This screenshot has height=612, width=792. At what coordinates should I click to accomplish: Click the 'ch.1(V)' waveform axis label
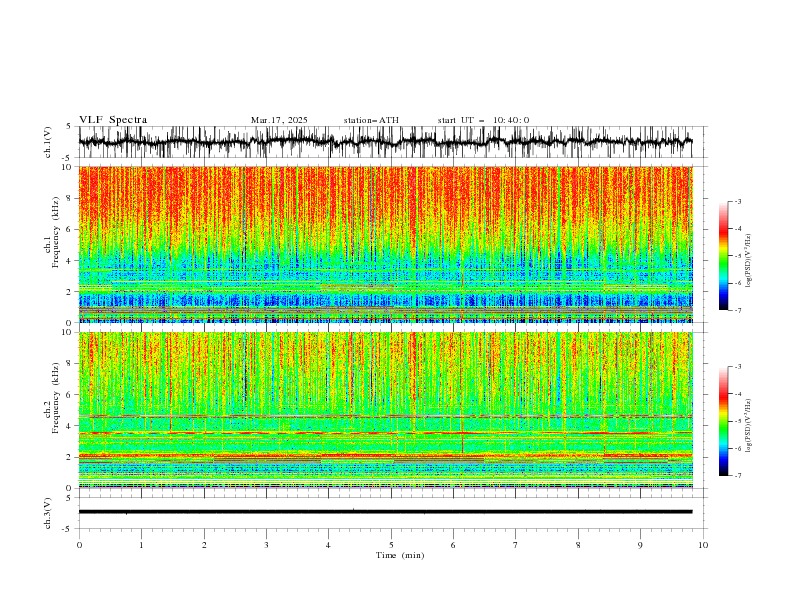click(x=48, y=142)
